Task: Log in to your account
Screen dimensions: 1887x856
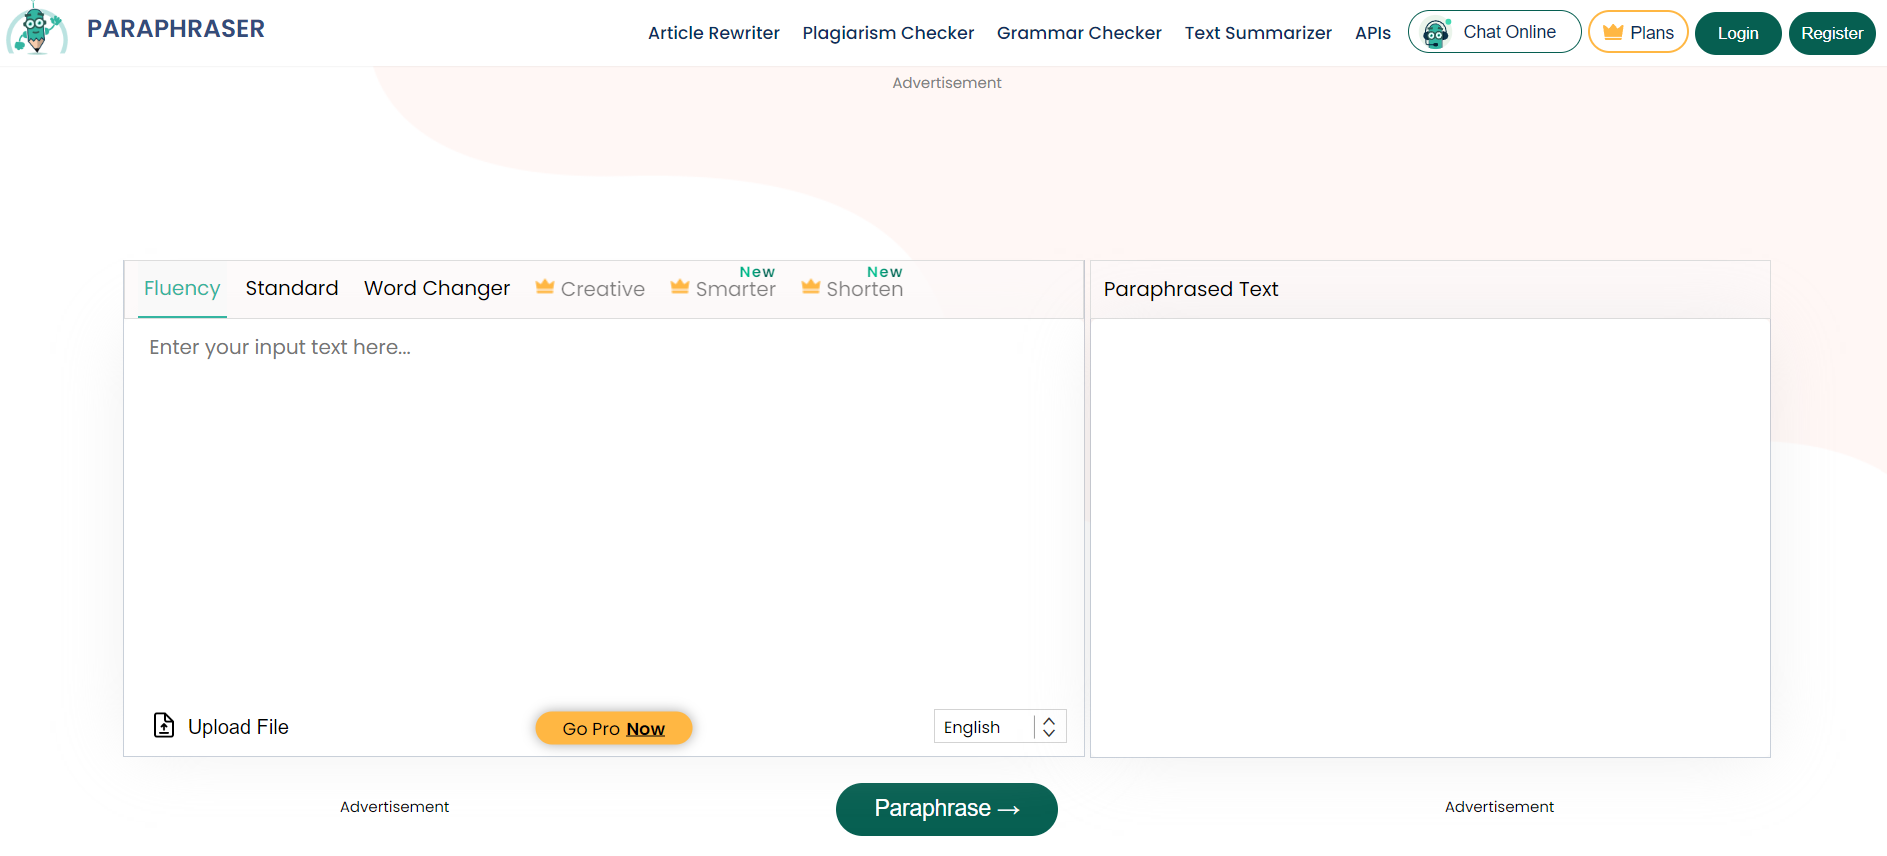Action: [x=1738, y=33]
